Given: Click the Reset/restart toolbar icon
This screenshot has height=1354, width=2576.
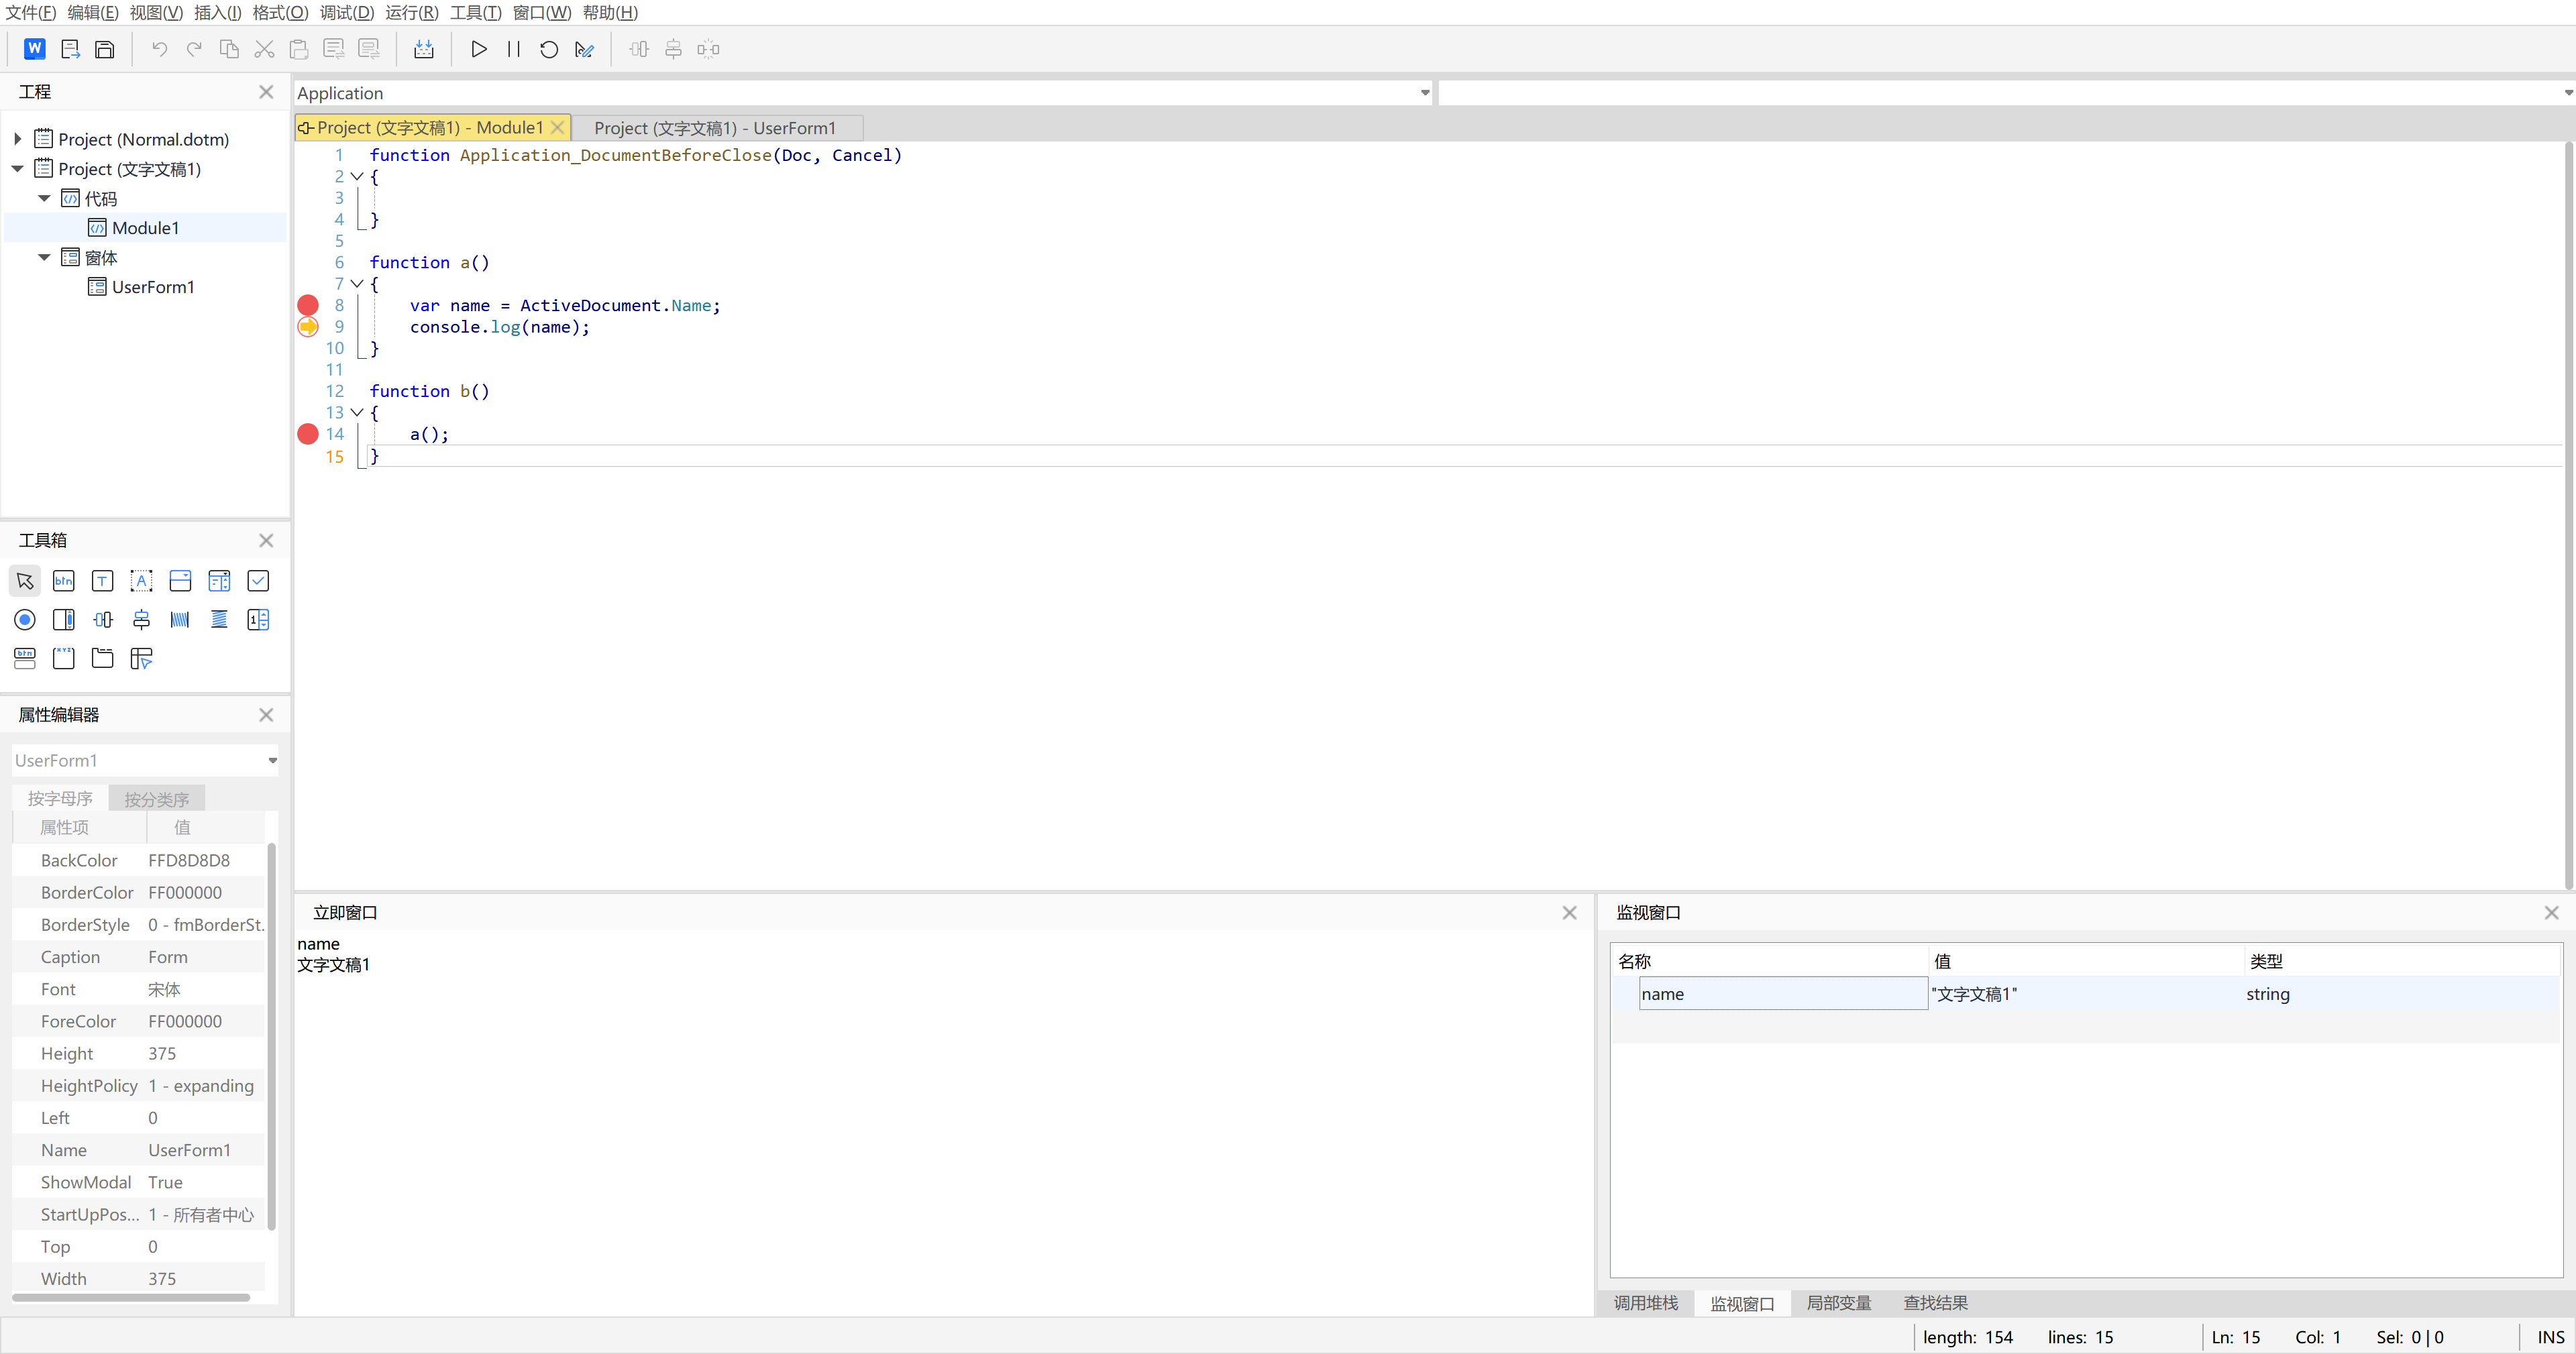Looking at the screenshot, I should (x=549, y=49).
